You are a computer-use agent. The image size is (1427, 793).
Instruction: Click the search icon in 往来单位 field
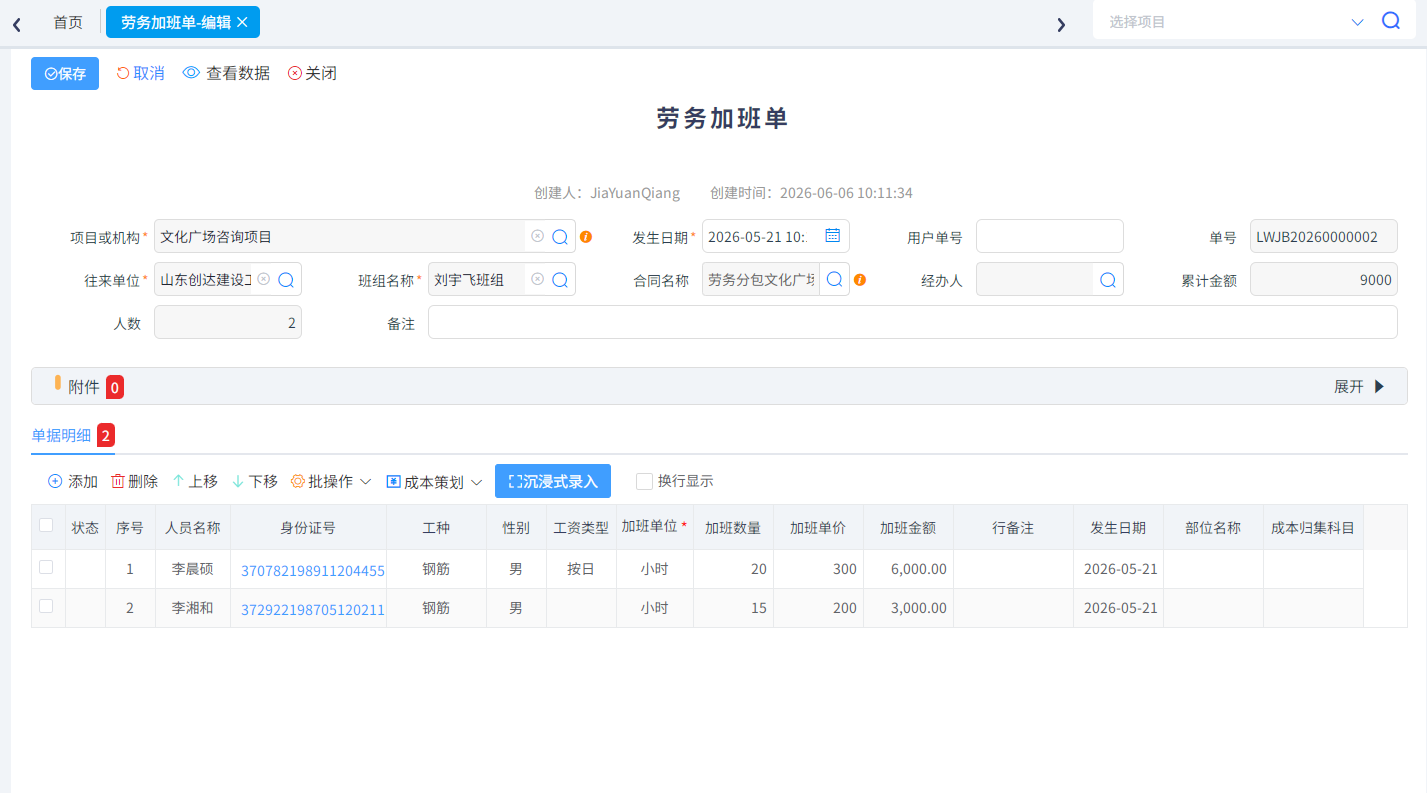coord(286,280)
